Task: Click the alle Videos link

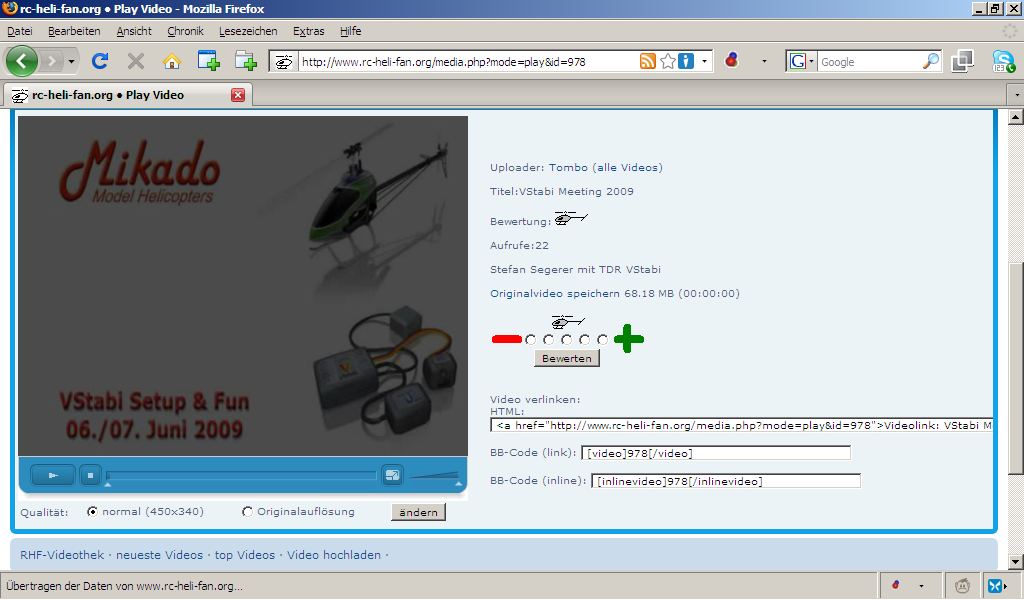Action: pos(628,168)
